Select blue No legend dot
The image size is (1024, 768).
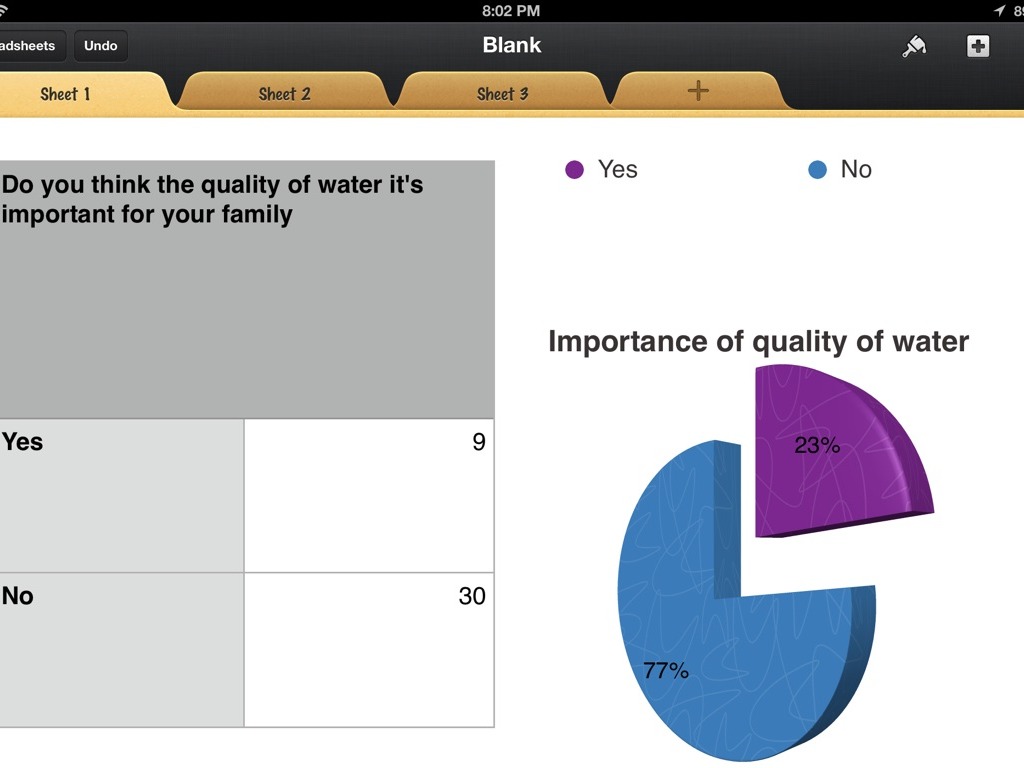(818, 170)
